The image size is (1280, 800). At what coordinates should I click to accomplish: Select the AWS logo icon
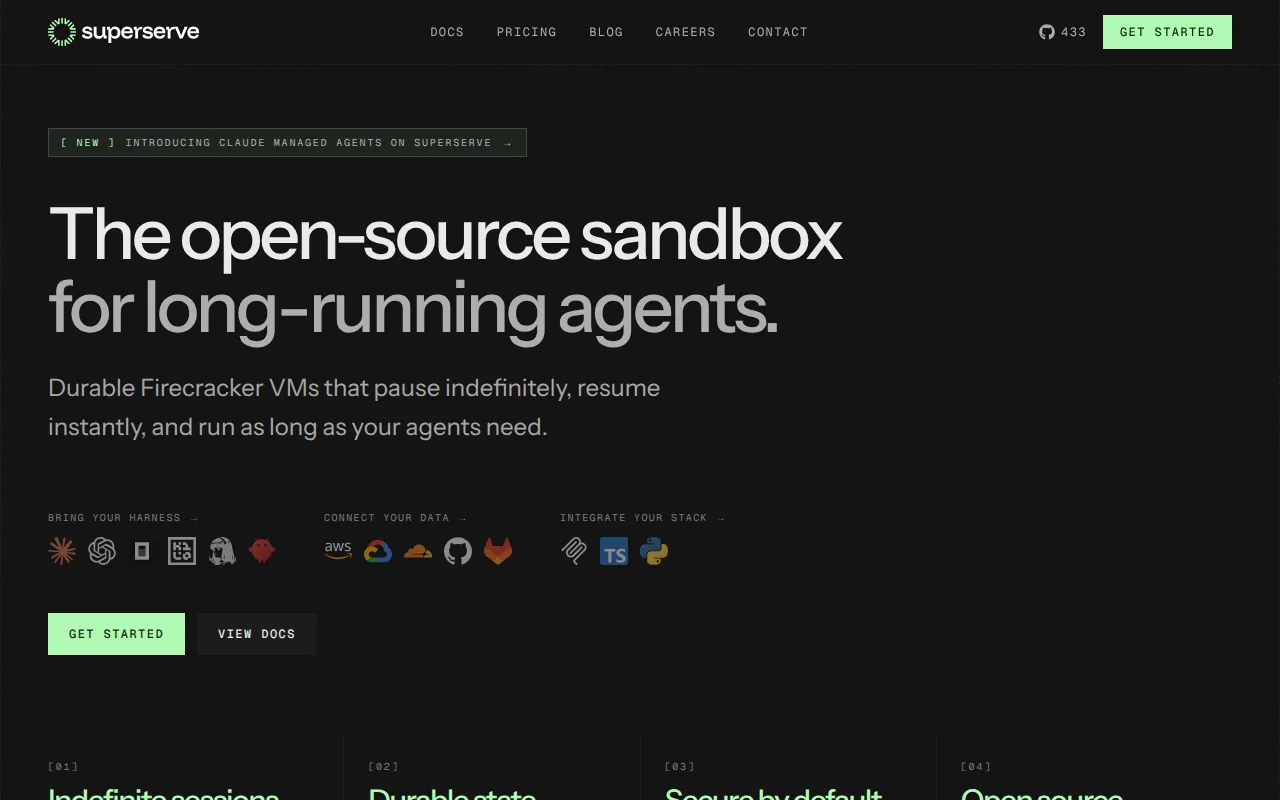pos(338,551)
